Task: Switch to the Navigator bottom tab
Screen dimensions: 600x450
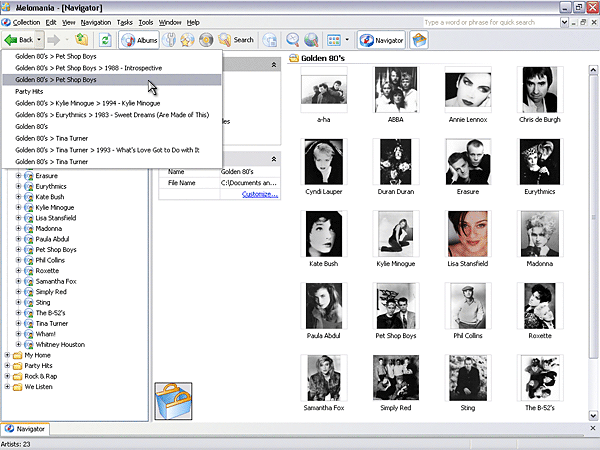Action: (25, 429)
